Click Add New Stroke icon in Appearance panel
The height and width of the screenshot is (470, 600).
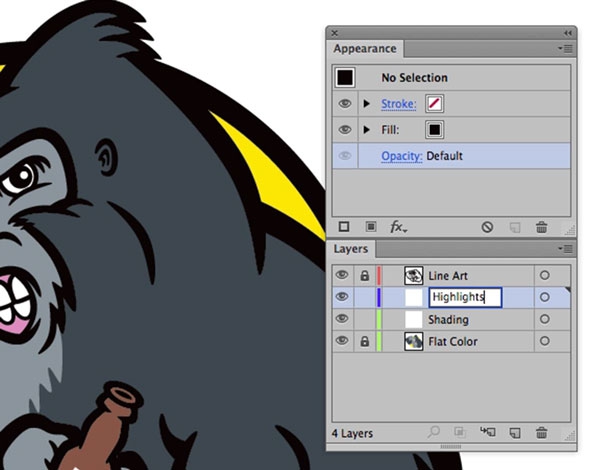345,227
